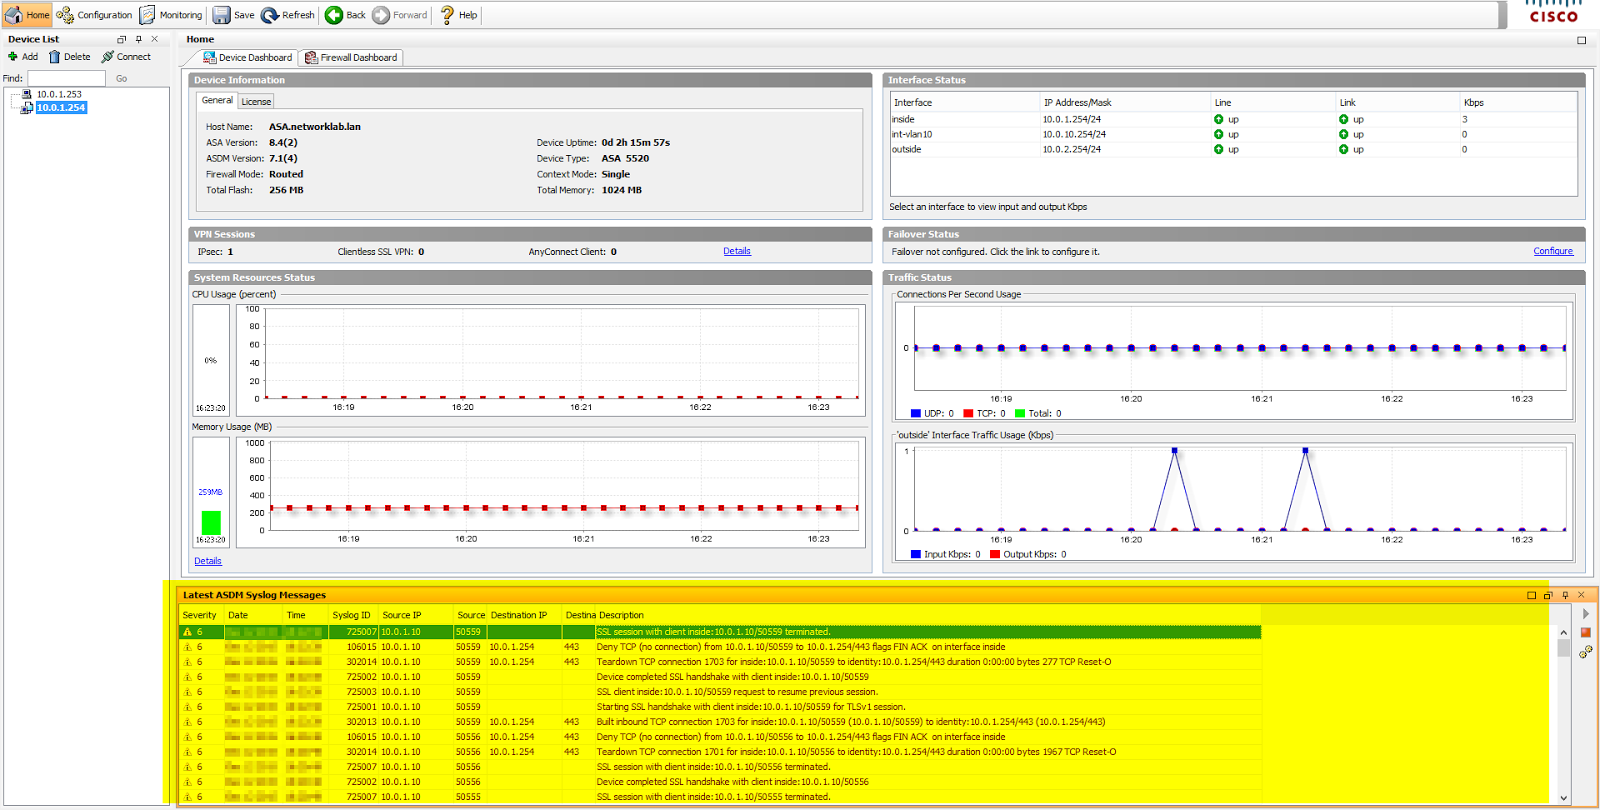The width and height of the screenshot is (1600, 810).
Task: Select the green highlighted 725007 syslog row
Action: 720,632
